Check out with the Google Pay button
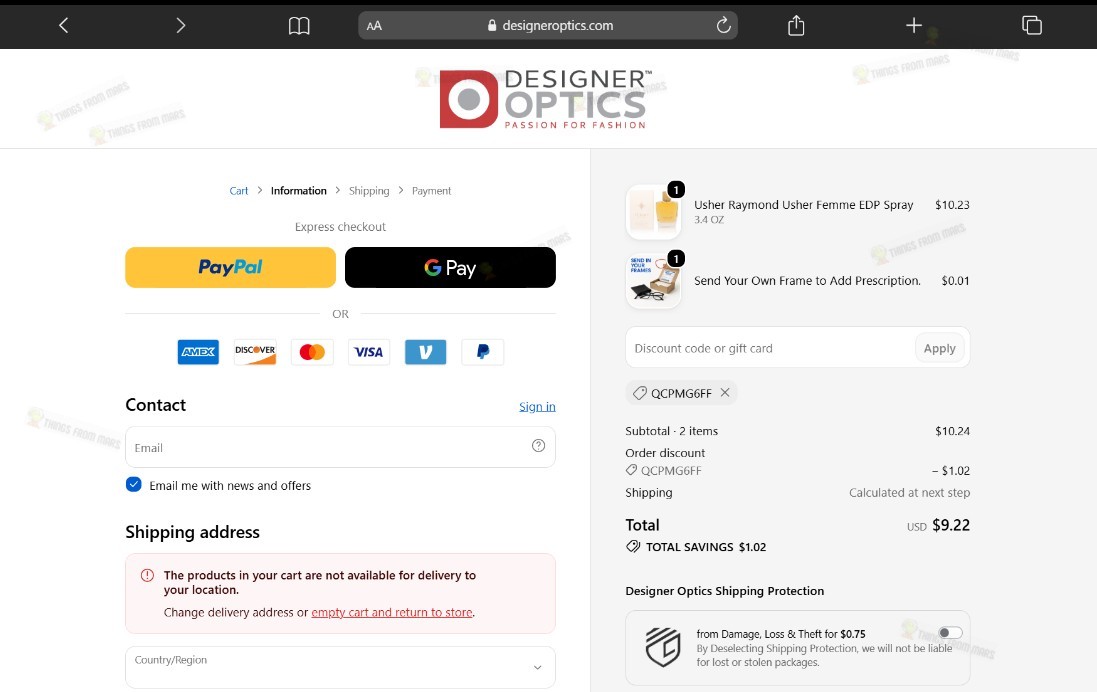Screen dimensions: 1097x692 pos(450,267)
